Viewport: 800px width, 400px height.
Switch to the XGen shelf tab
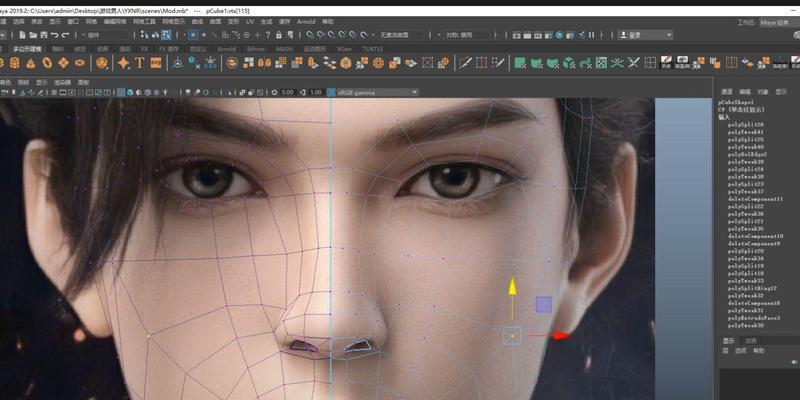point(344,49)
